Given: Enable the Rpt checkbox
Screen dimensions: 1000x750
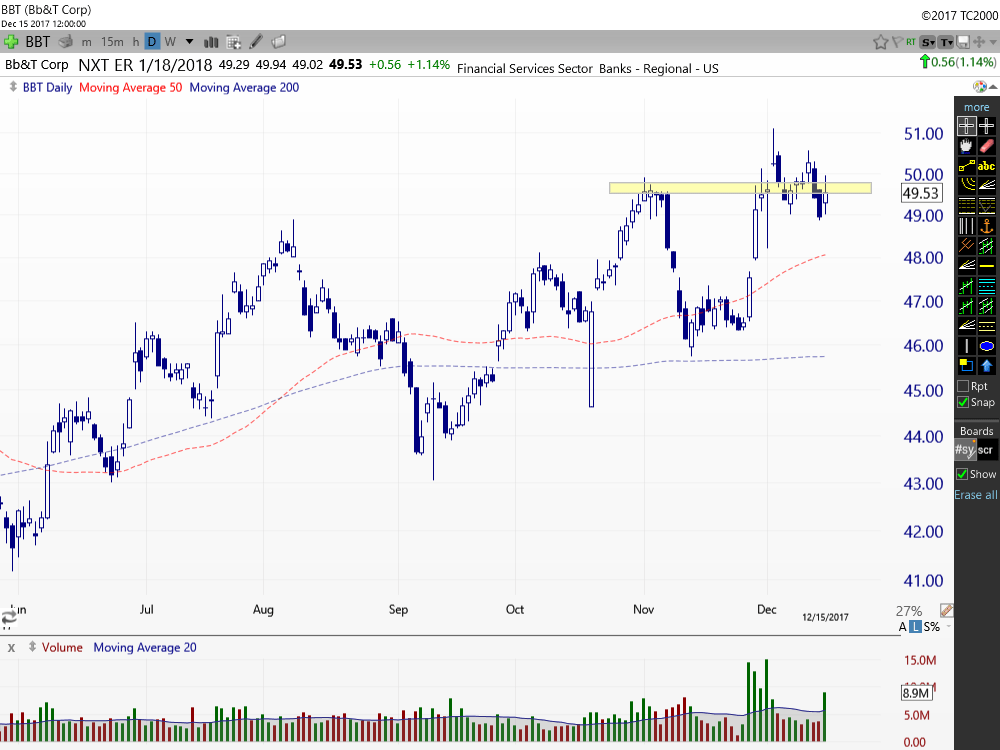Looking at the screenshot, I should pos(963,386).
